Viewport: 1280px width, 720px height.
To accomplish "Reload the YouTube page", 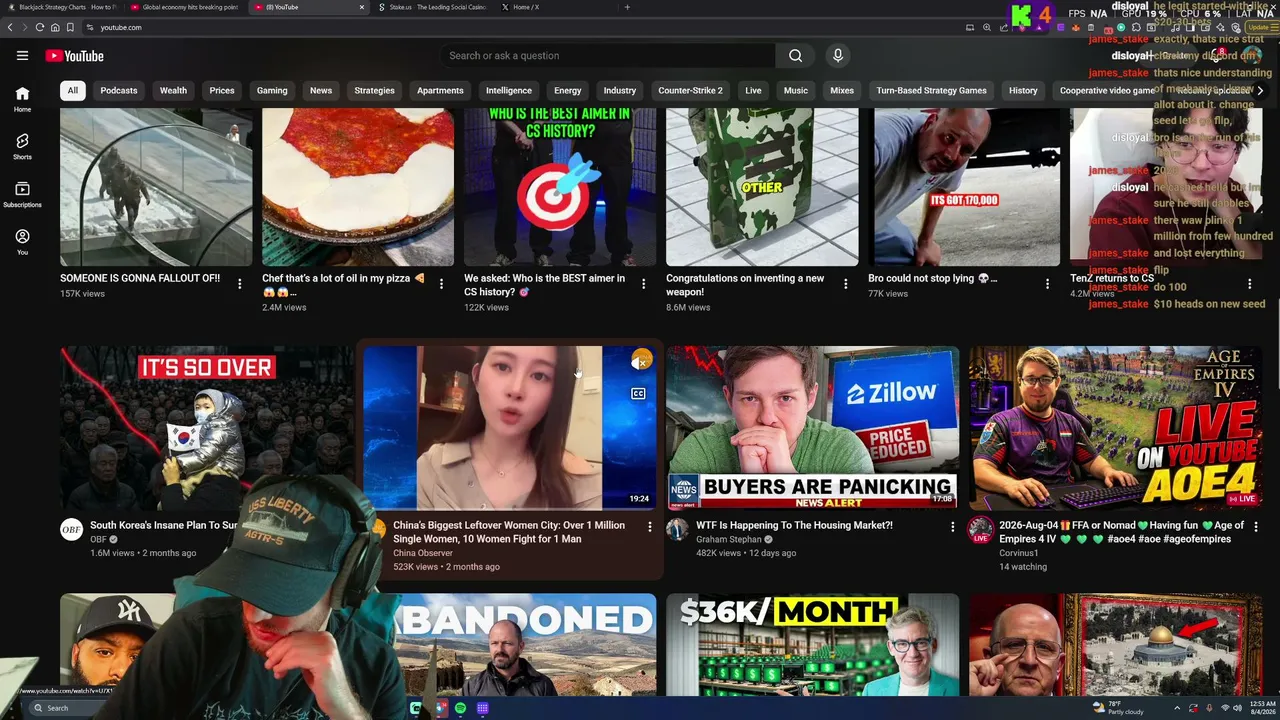I will click(39, 27).
